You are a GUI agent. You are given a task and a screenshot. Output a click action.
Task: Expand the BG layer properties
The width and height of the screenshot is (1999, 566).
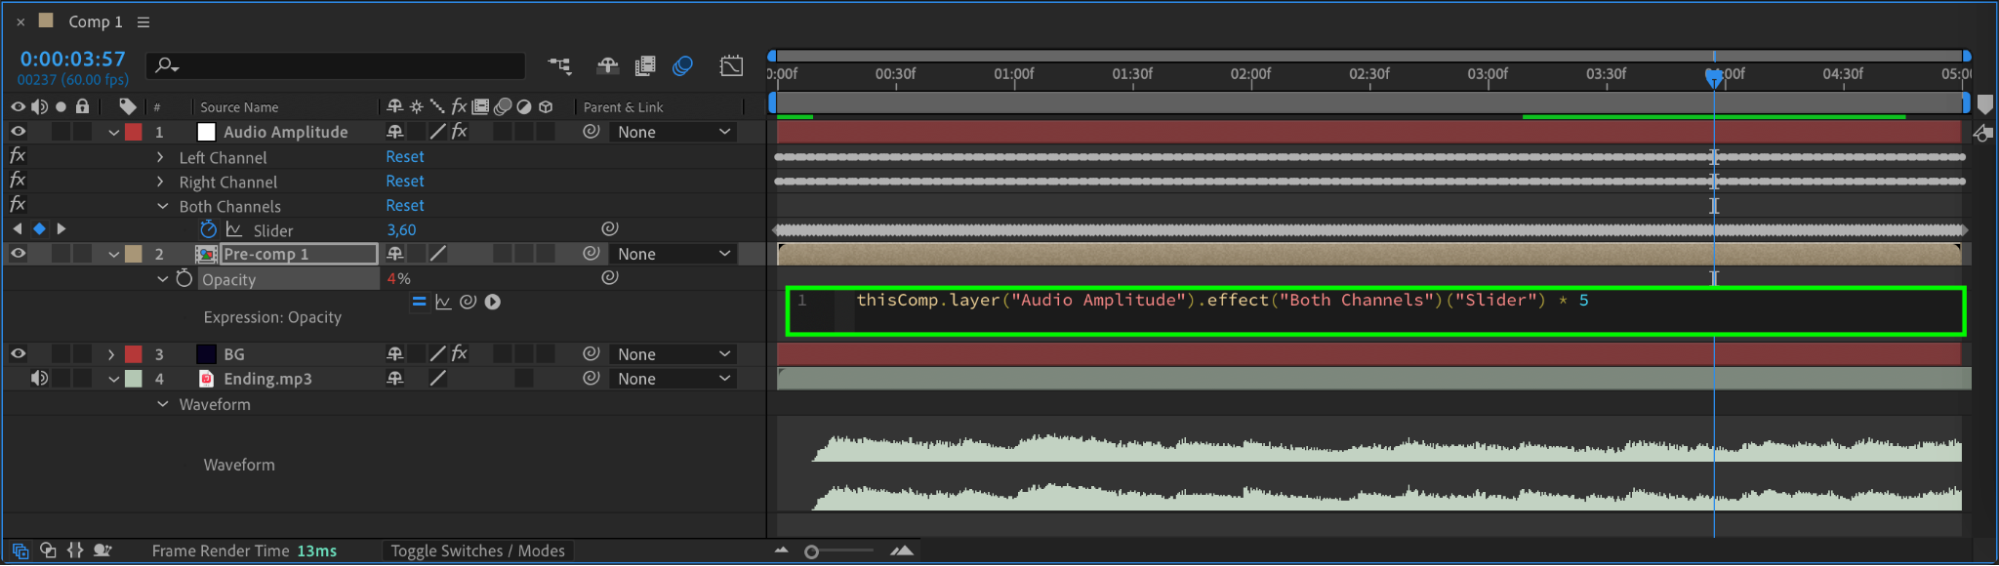click(x=111, y=355)
